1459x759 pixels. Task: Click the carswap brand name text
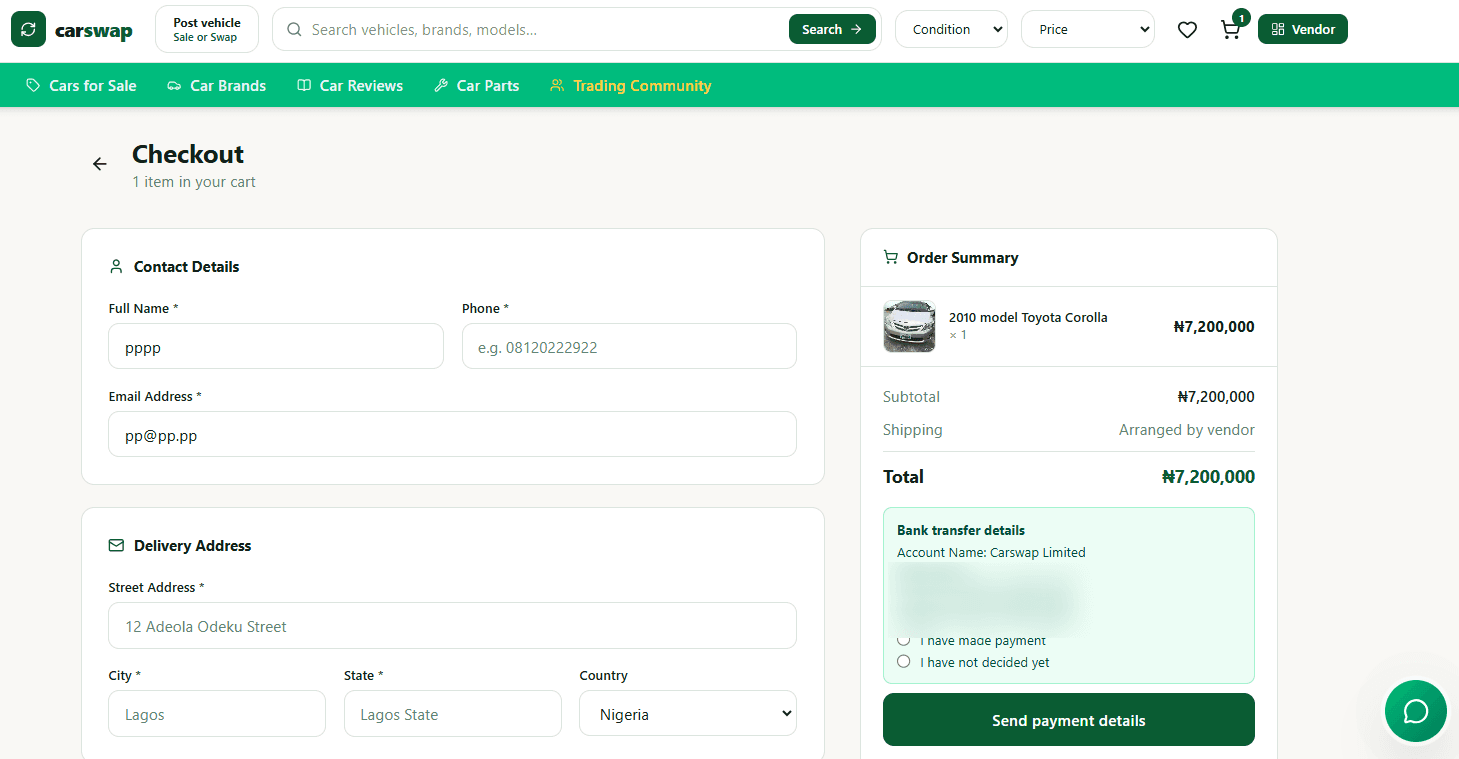pyautogui.click(x=94, y=31)
